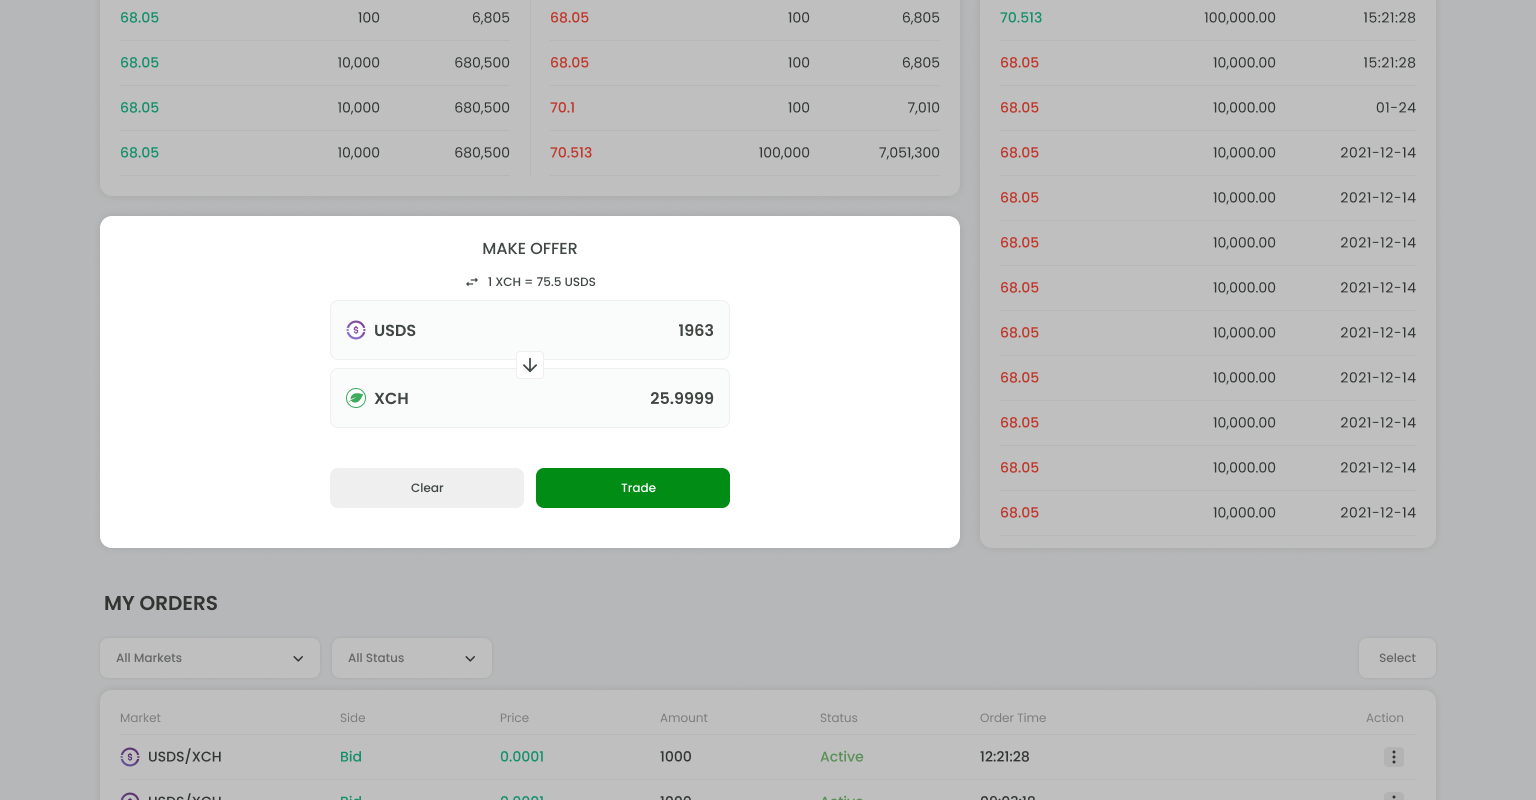The width and height of the screenshot is (1536, 800).
Task: Click the Order Time column header
Action: tap(1013, 718)
